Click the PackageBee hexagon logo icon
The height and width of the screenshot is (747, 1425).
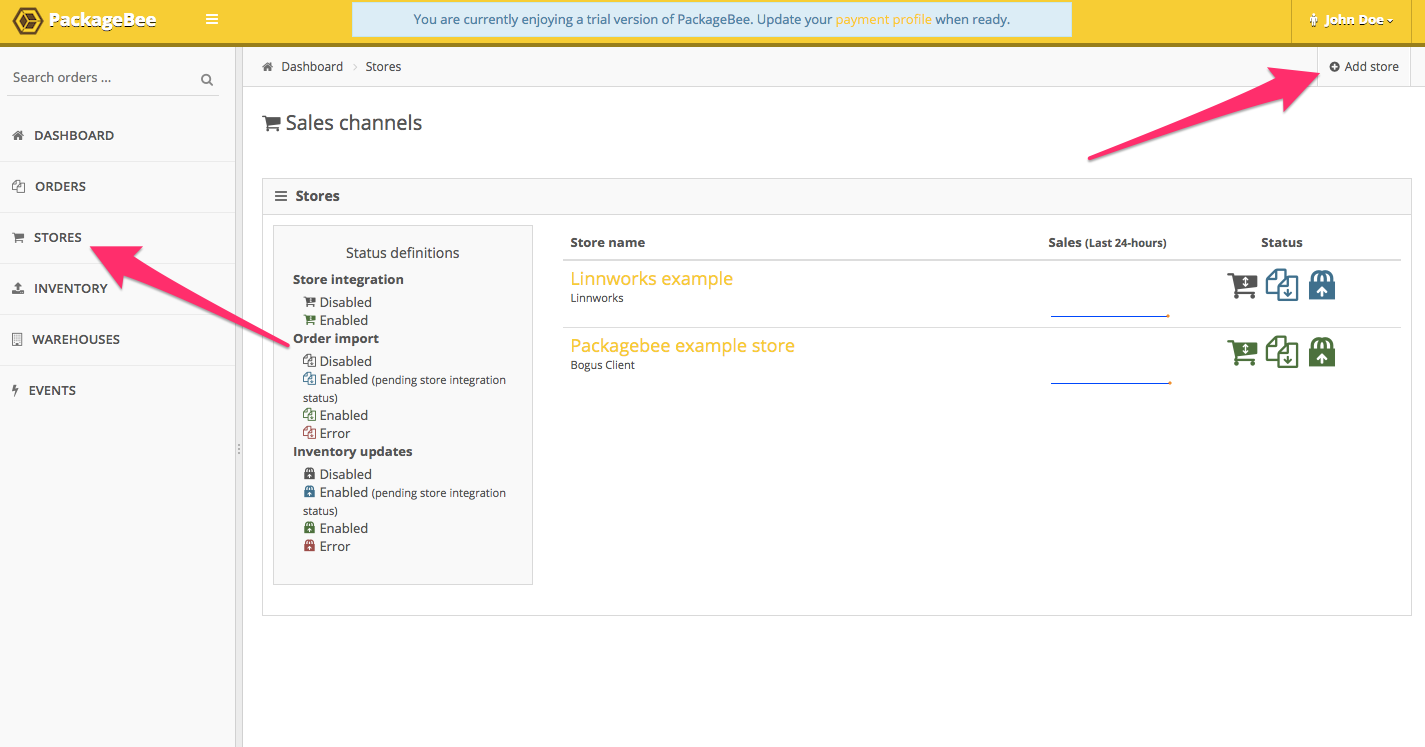(x=27, y=20)
